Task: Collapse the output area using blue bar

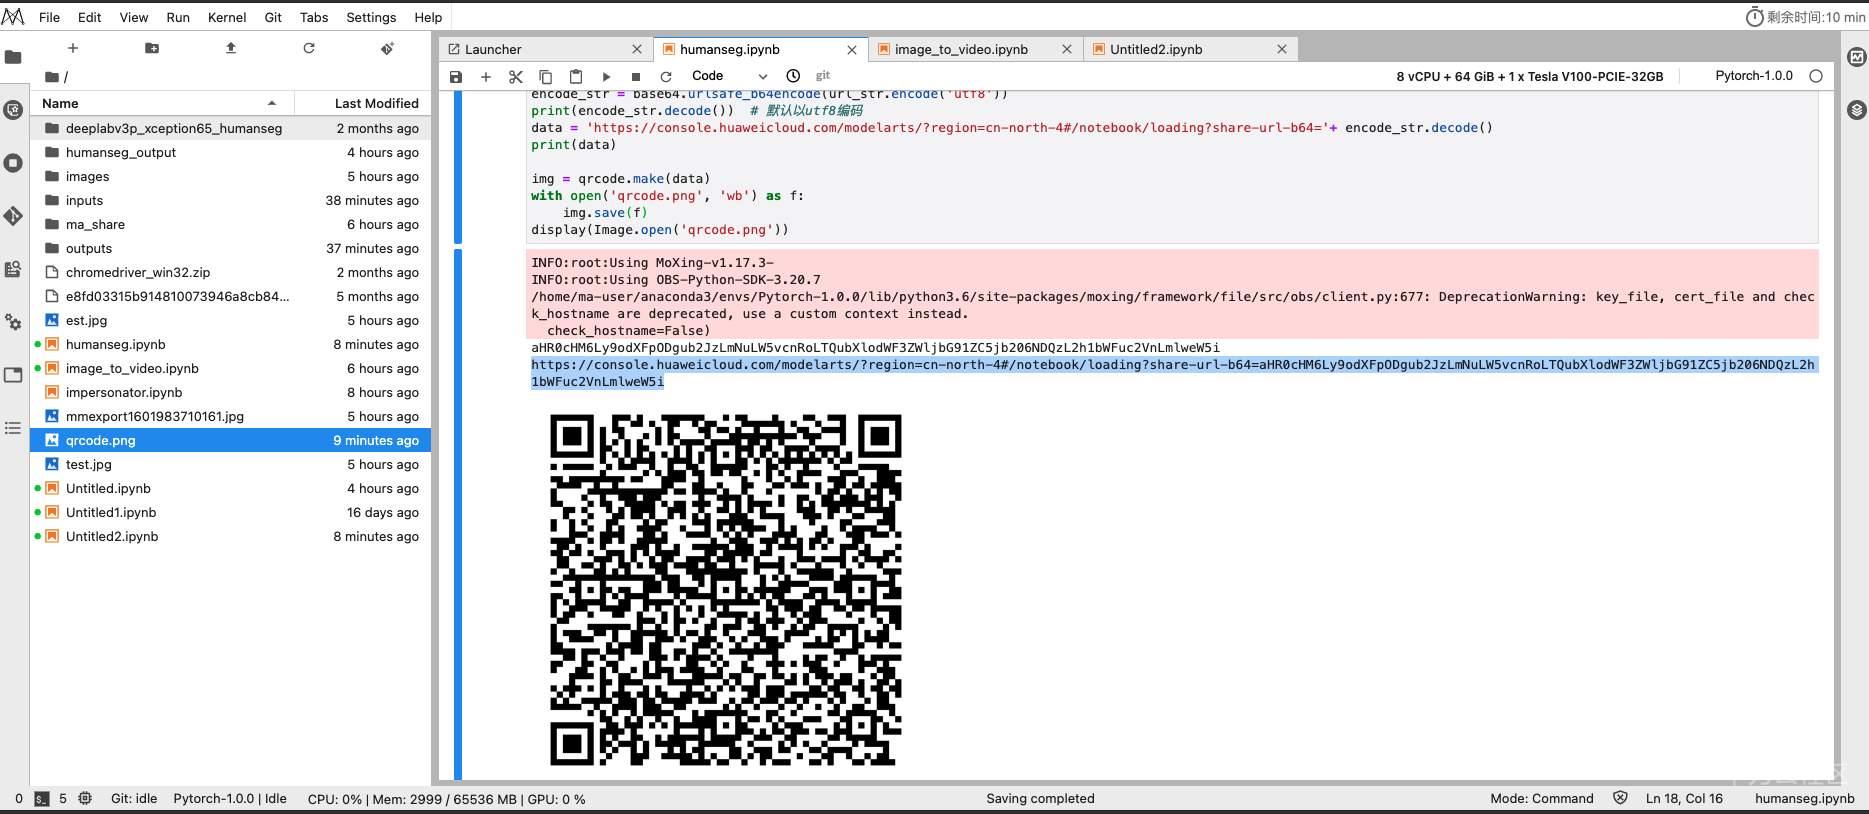Action: point(458,514)
